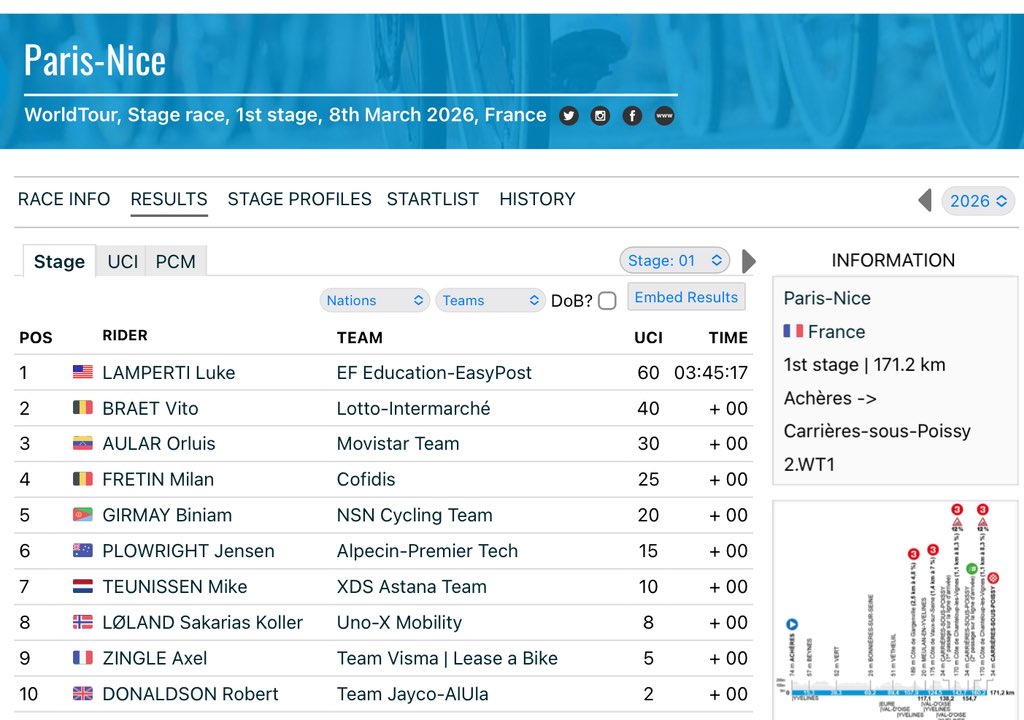Viewport: 1024px width, 720px height.
Task: Click the French flag in Information panel
Action: point(793,331)
